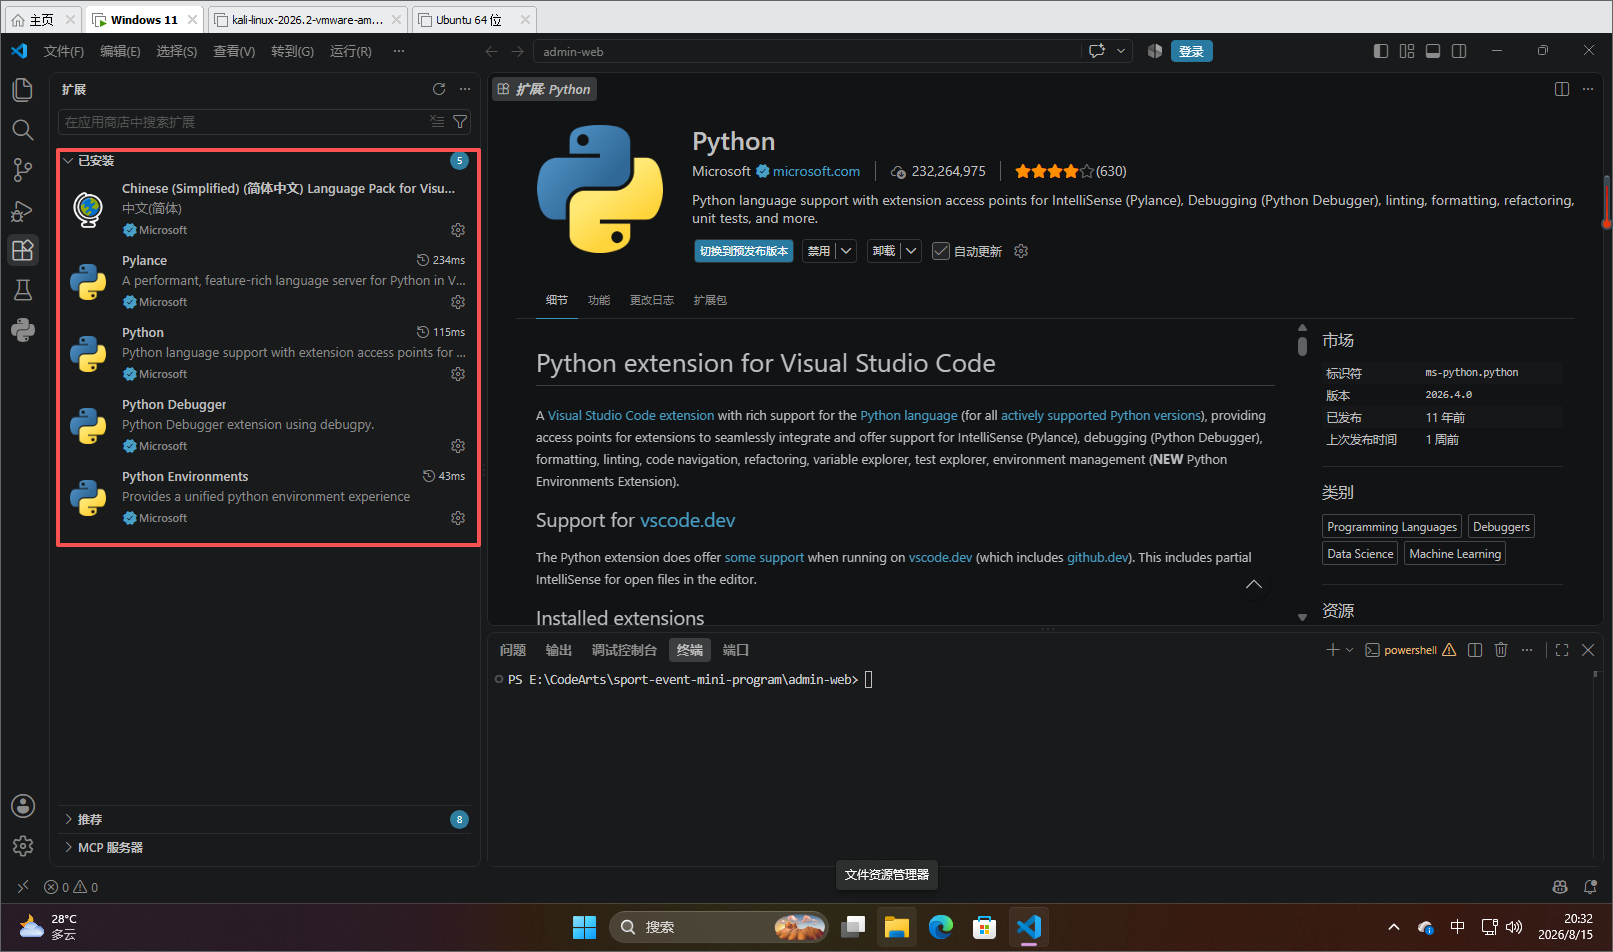Toggle the primary side bar layout button
Image resolution: width=1613 pixels, height=952 pixels.
pyautogui.click(x=1381, y=51)
